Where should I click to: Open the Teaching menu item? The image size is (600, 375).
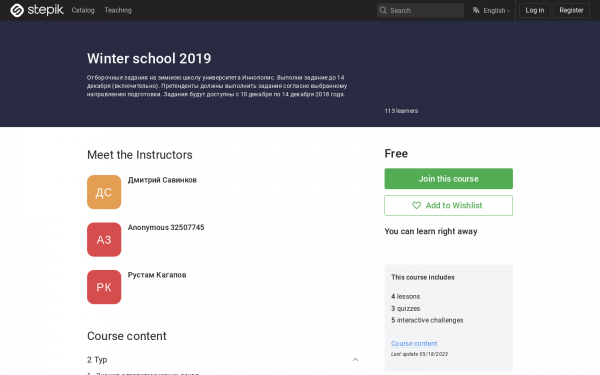pos(118,10)
